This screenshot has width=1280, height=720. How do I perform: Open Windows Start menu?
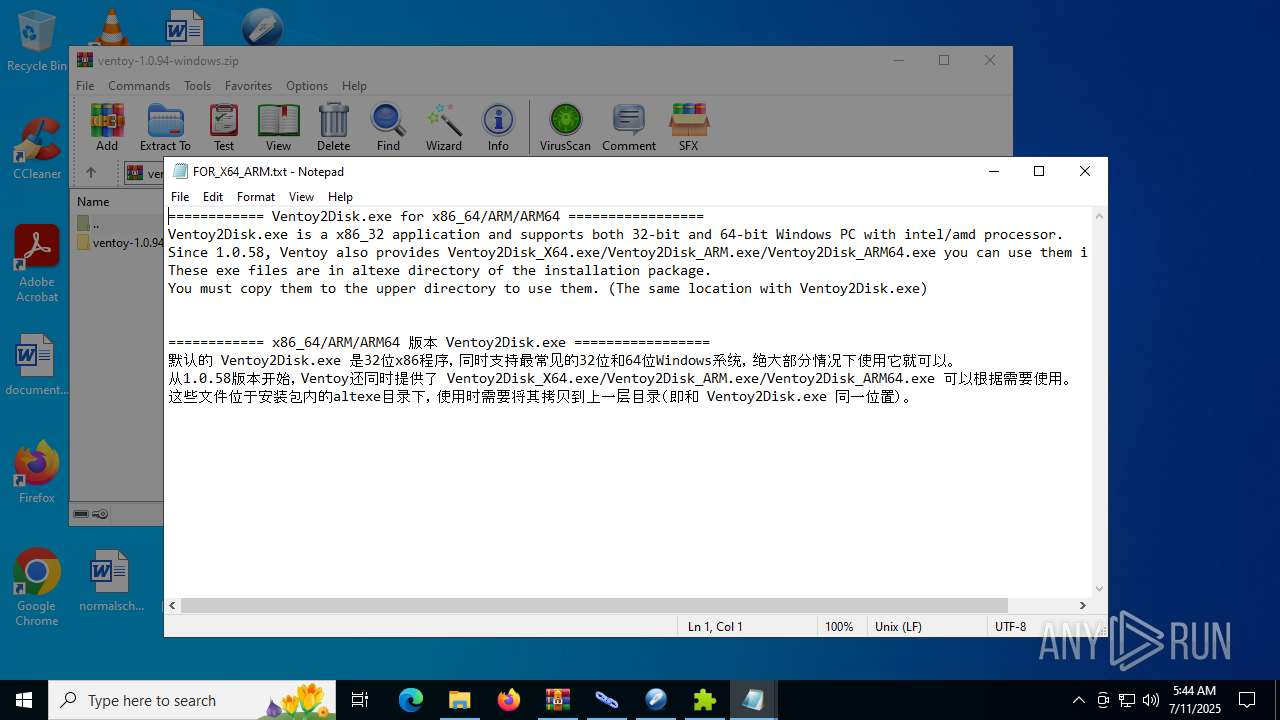coord(24,700)
